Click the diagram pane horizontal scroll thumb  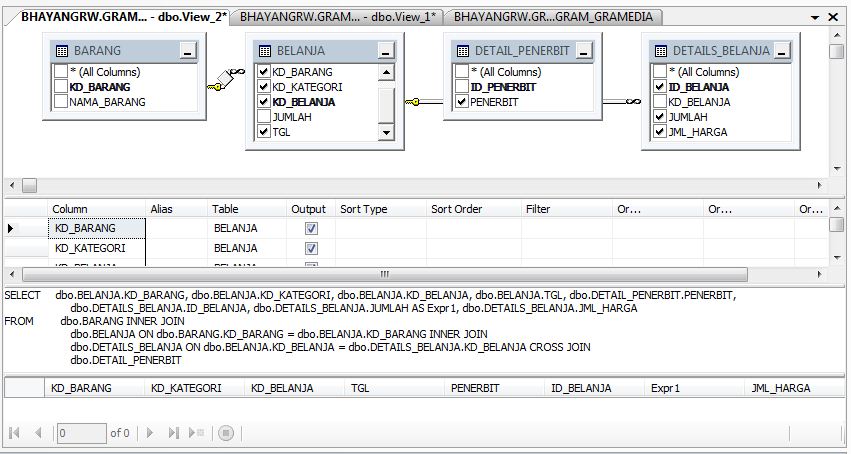(29, 186)
